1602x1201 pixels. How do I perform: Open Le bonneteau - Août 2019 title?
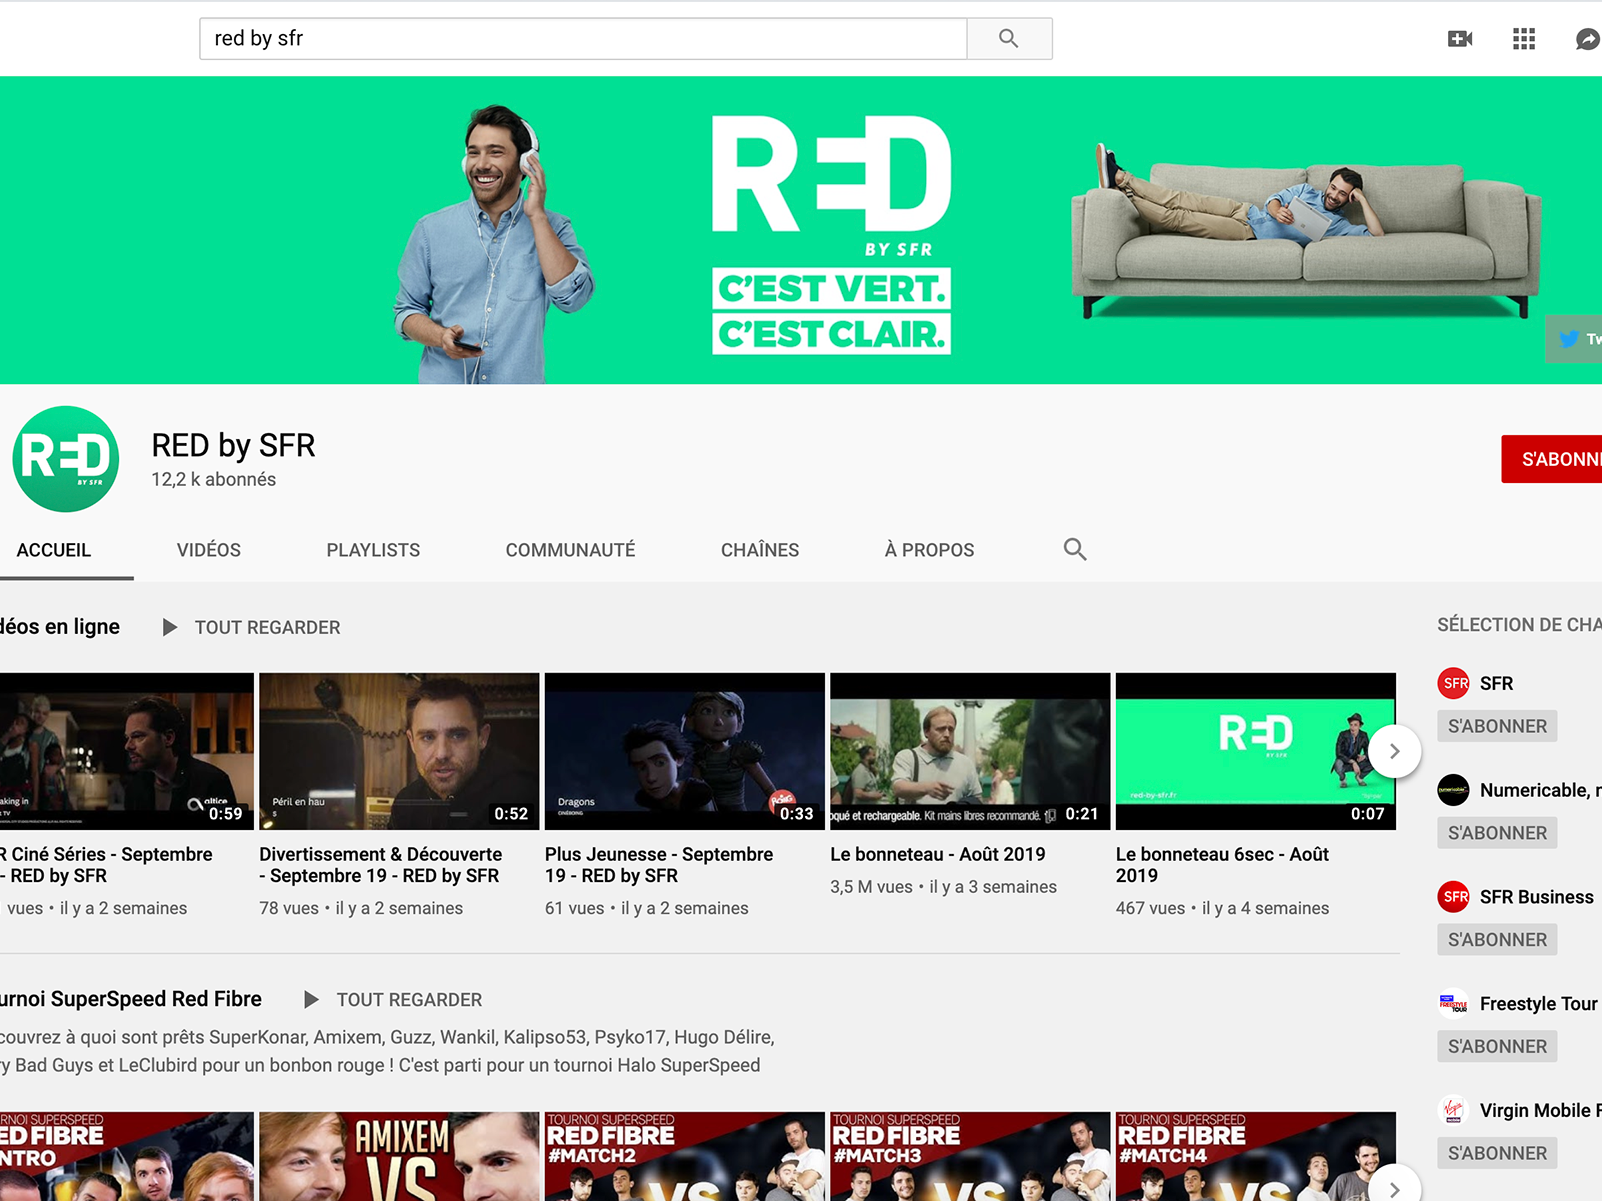pos(938,854)
